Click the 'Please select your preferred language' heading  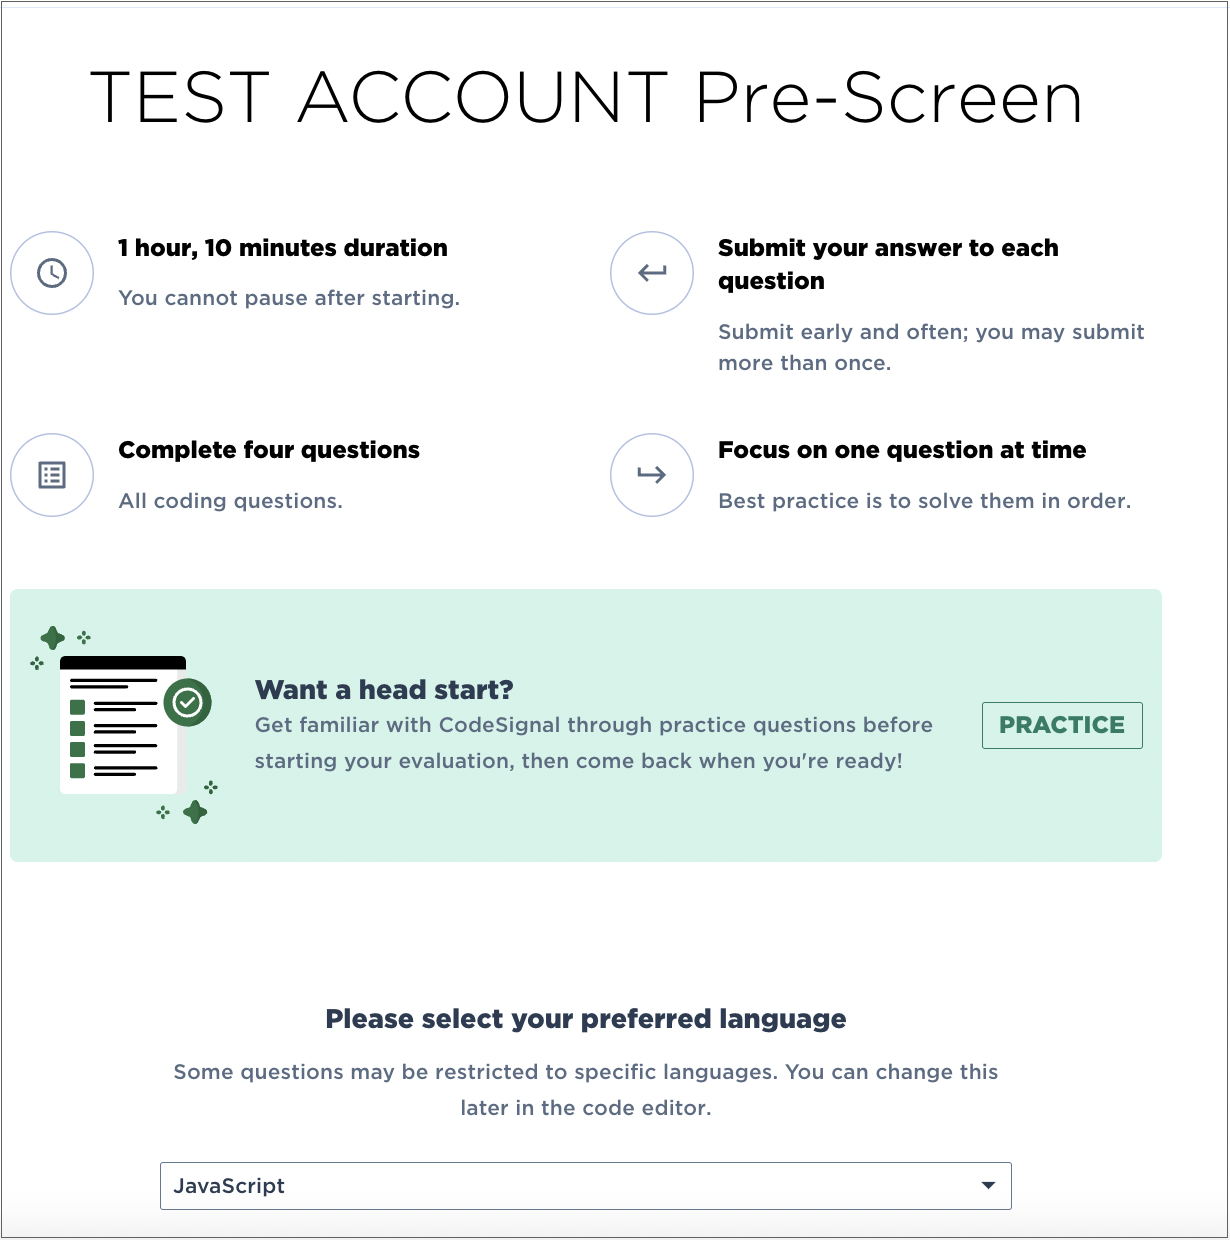586,1019
